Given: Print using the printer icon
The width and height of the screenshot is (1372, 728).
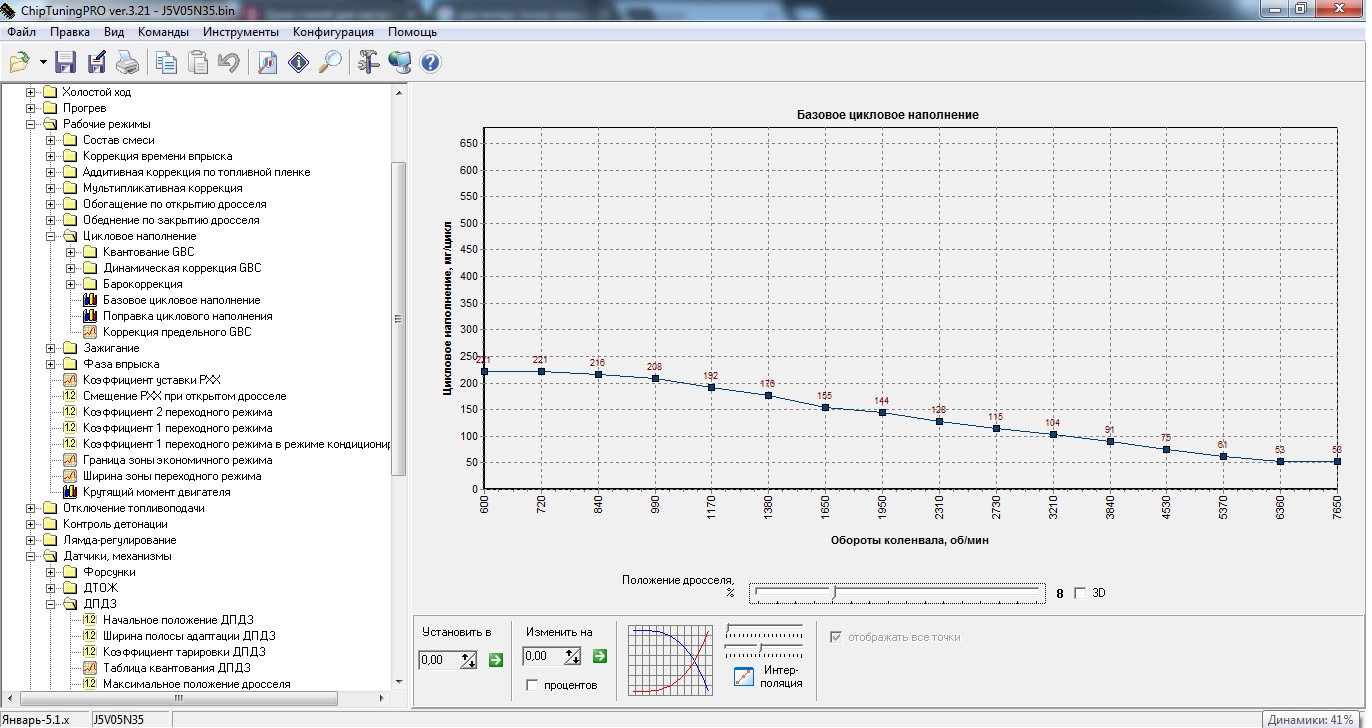Looking at the screenshot, I should (x=127, y=63).
